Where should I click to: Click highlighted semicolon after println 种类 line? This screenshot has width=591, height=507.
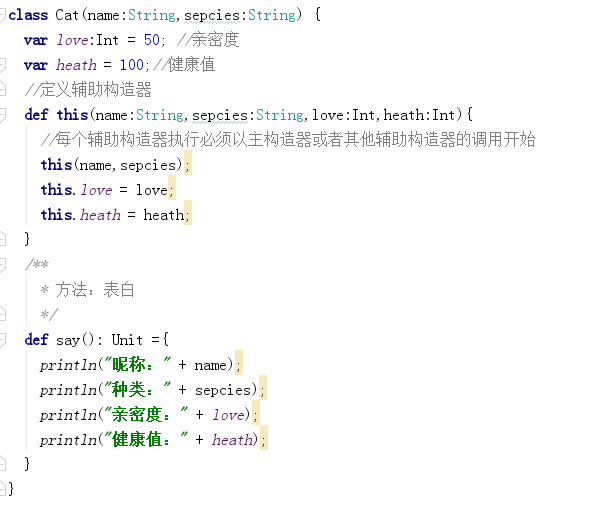tap(263, 388)
